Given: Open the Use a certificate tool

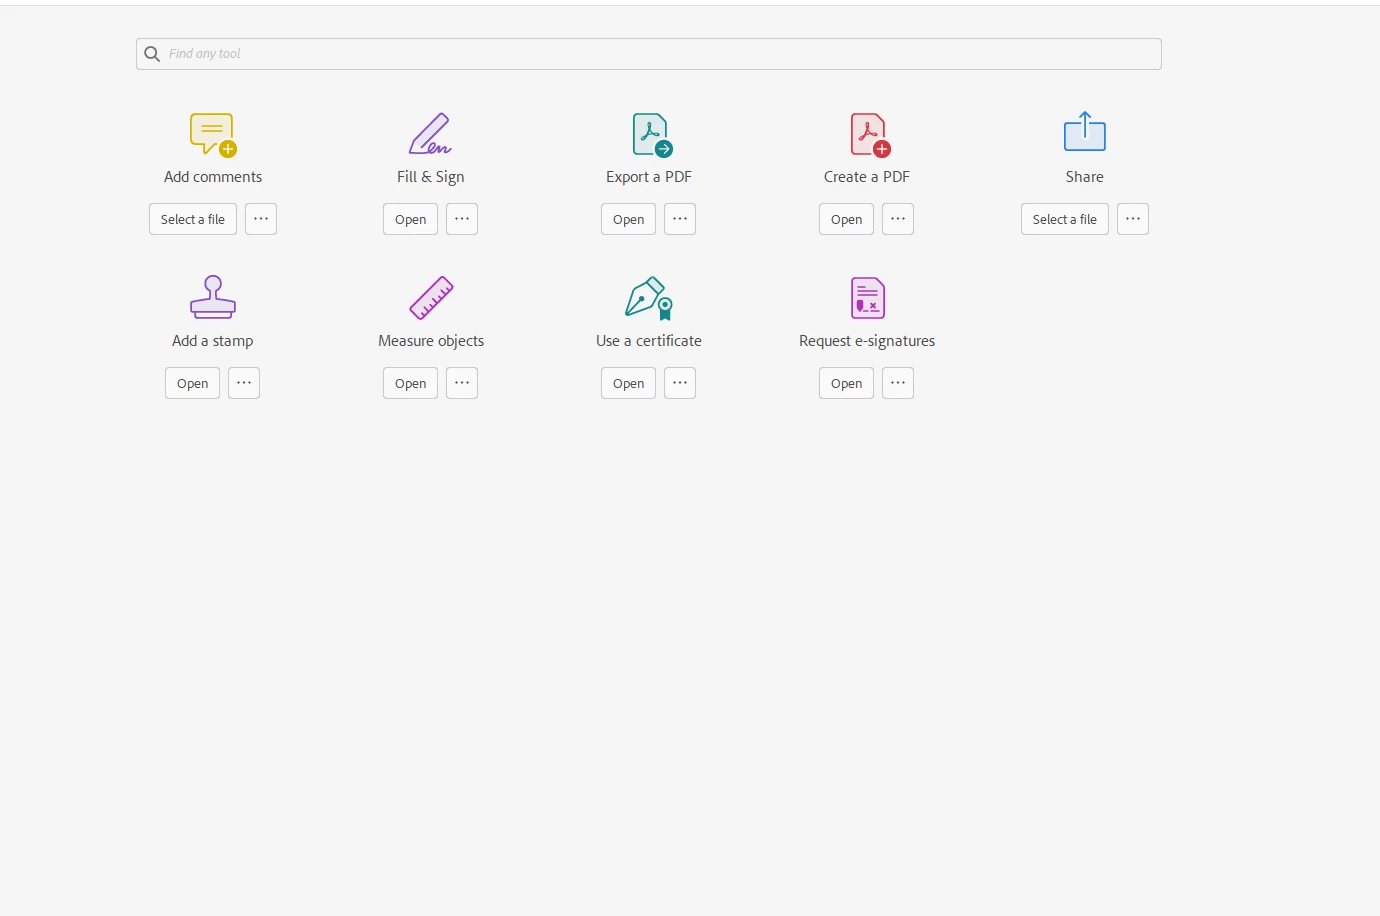Looking at the screenshot, I should coord(628,383).
